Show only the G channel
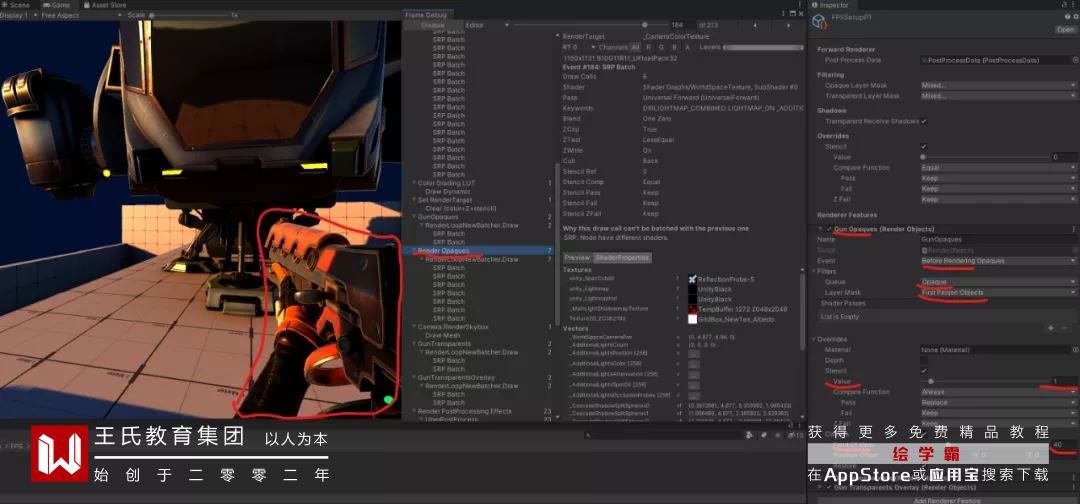Viewport: 1080px width, 504px height. tap(661, 48)
